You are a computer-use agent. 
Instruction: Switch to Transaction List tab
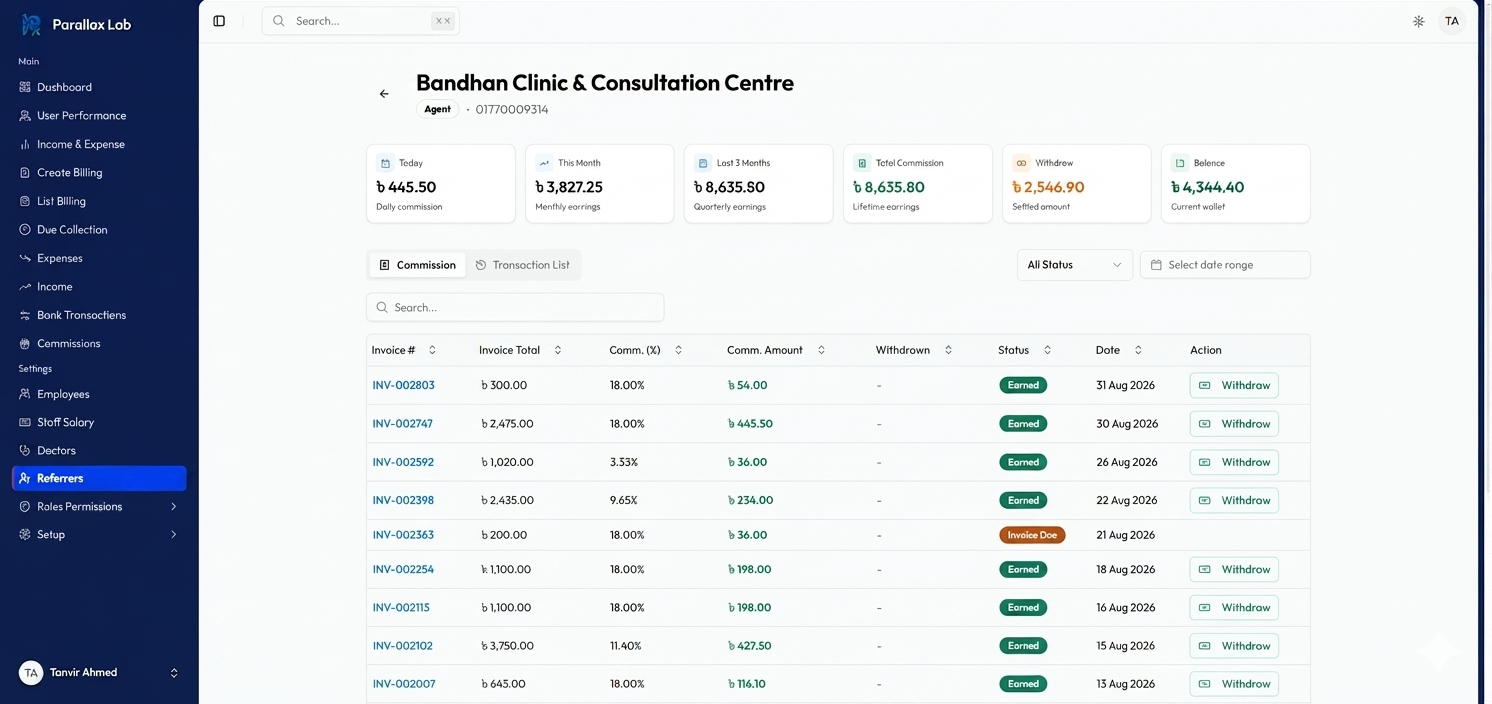tap(522, 265)
